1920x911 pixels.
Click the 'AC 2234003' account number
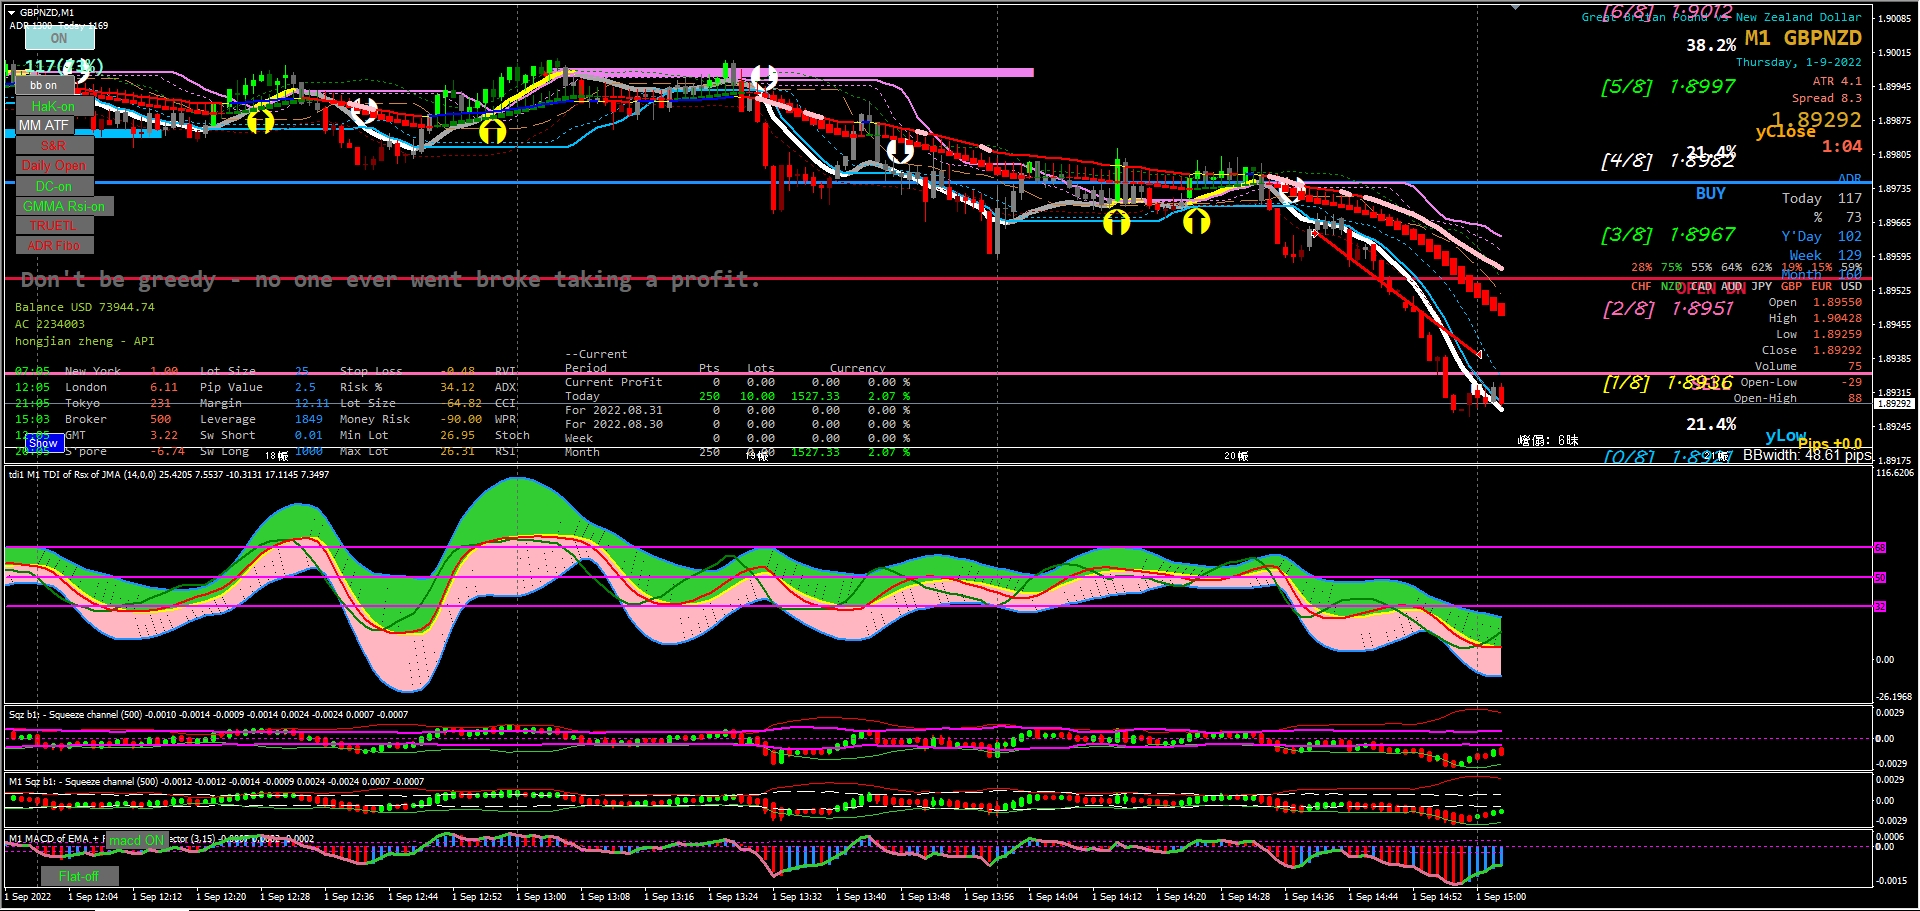50,324
